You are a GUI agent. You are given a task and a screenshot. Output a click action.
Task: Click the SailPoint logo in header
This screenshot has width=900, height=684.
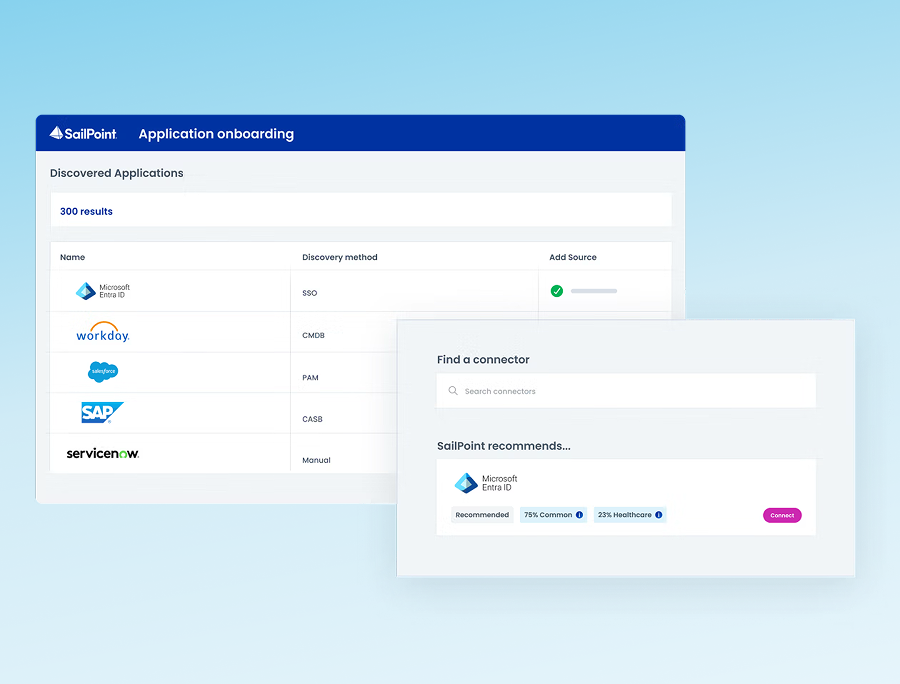coord(83,134)
